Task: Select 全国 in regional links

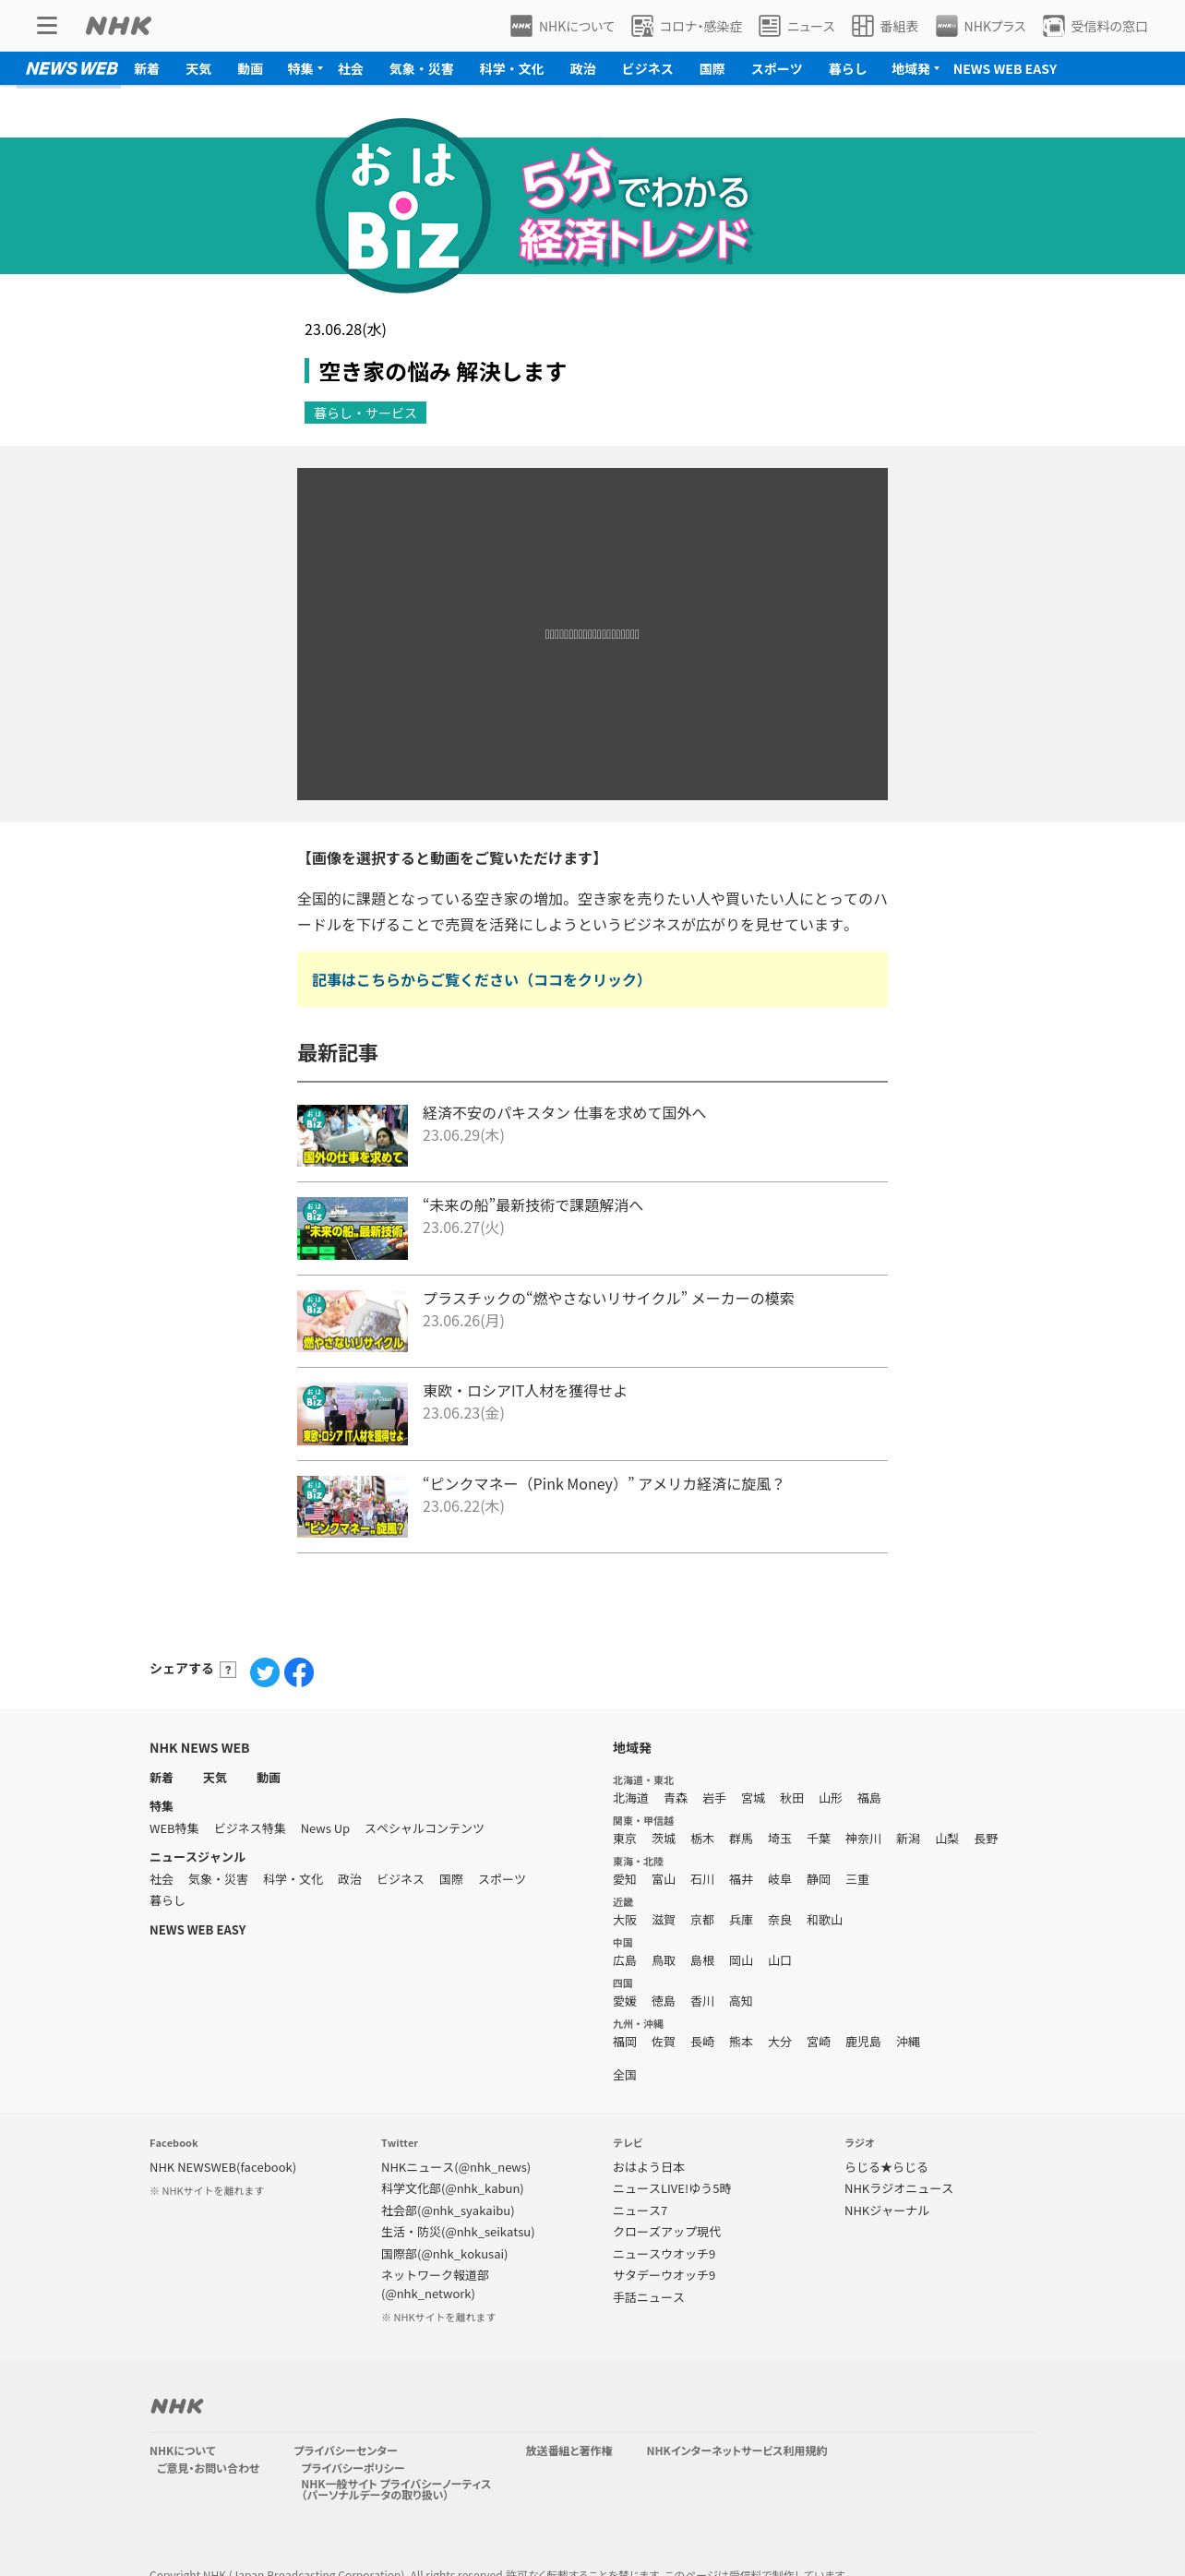Action: (624, 2075)
